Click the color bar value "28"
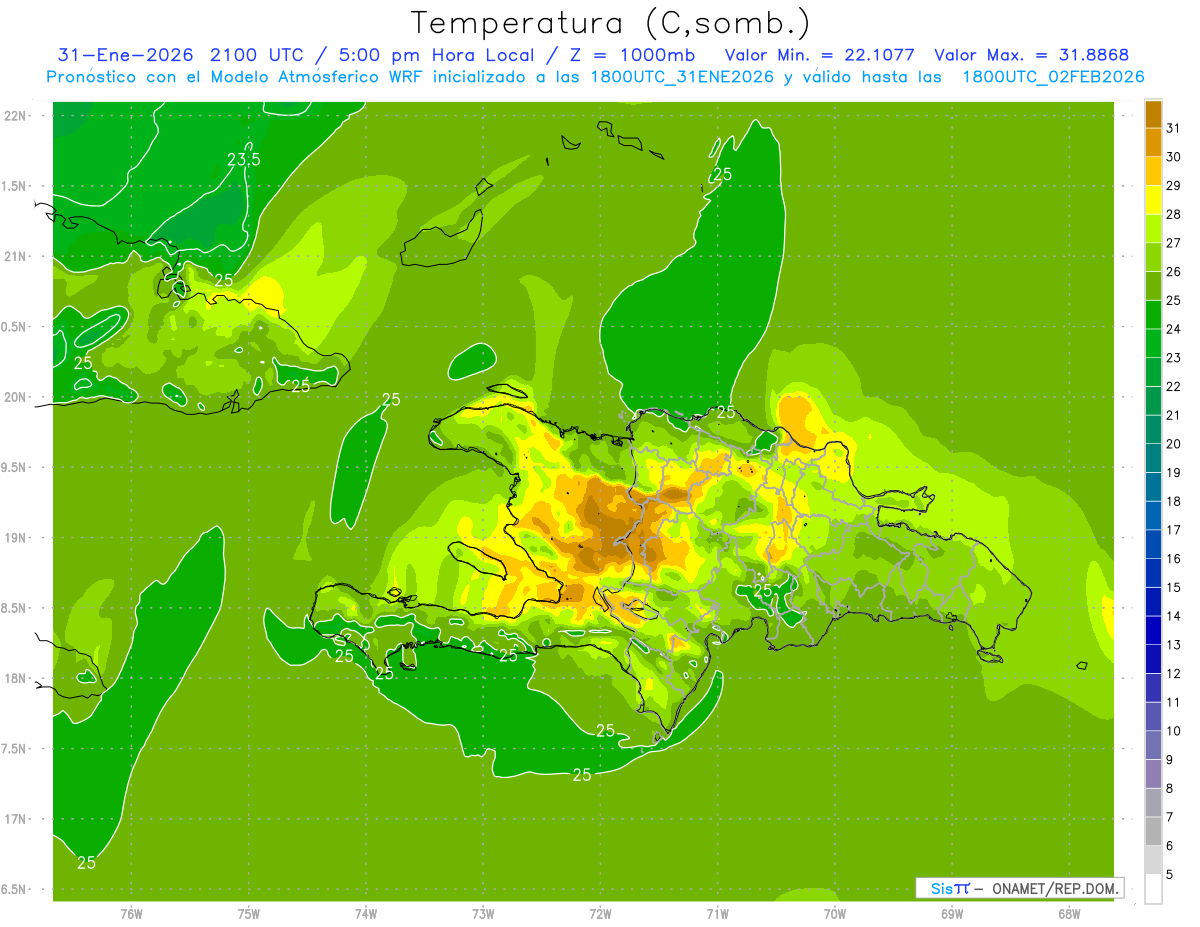1200x927 pixels. click(x=1174, y=214)
